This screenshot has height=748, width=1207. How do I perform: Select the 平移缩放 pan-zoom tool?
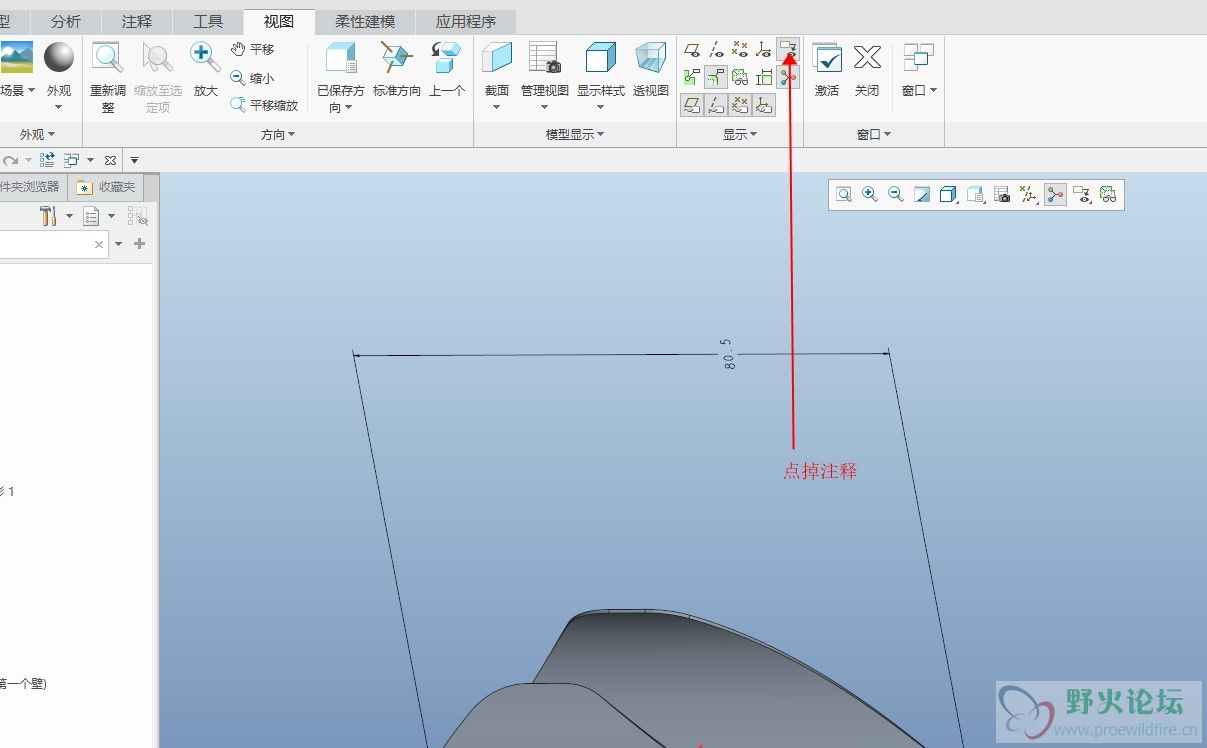click(x=264, y=105)
